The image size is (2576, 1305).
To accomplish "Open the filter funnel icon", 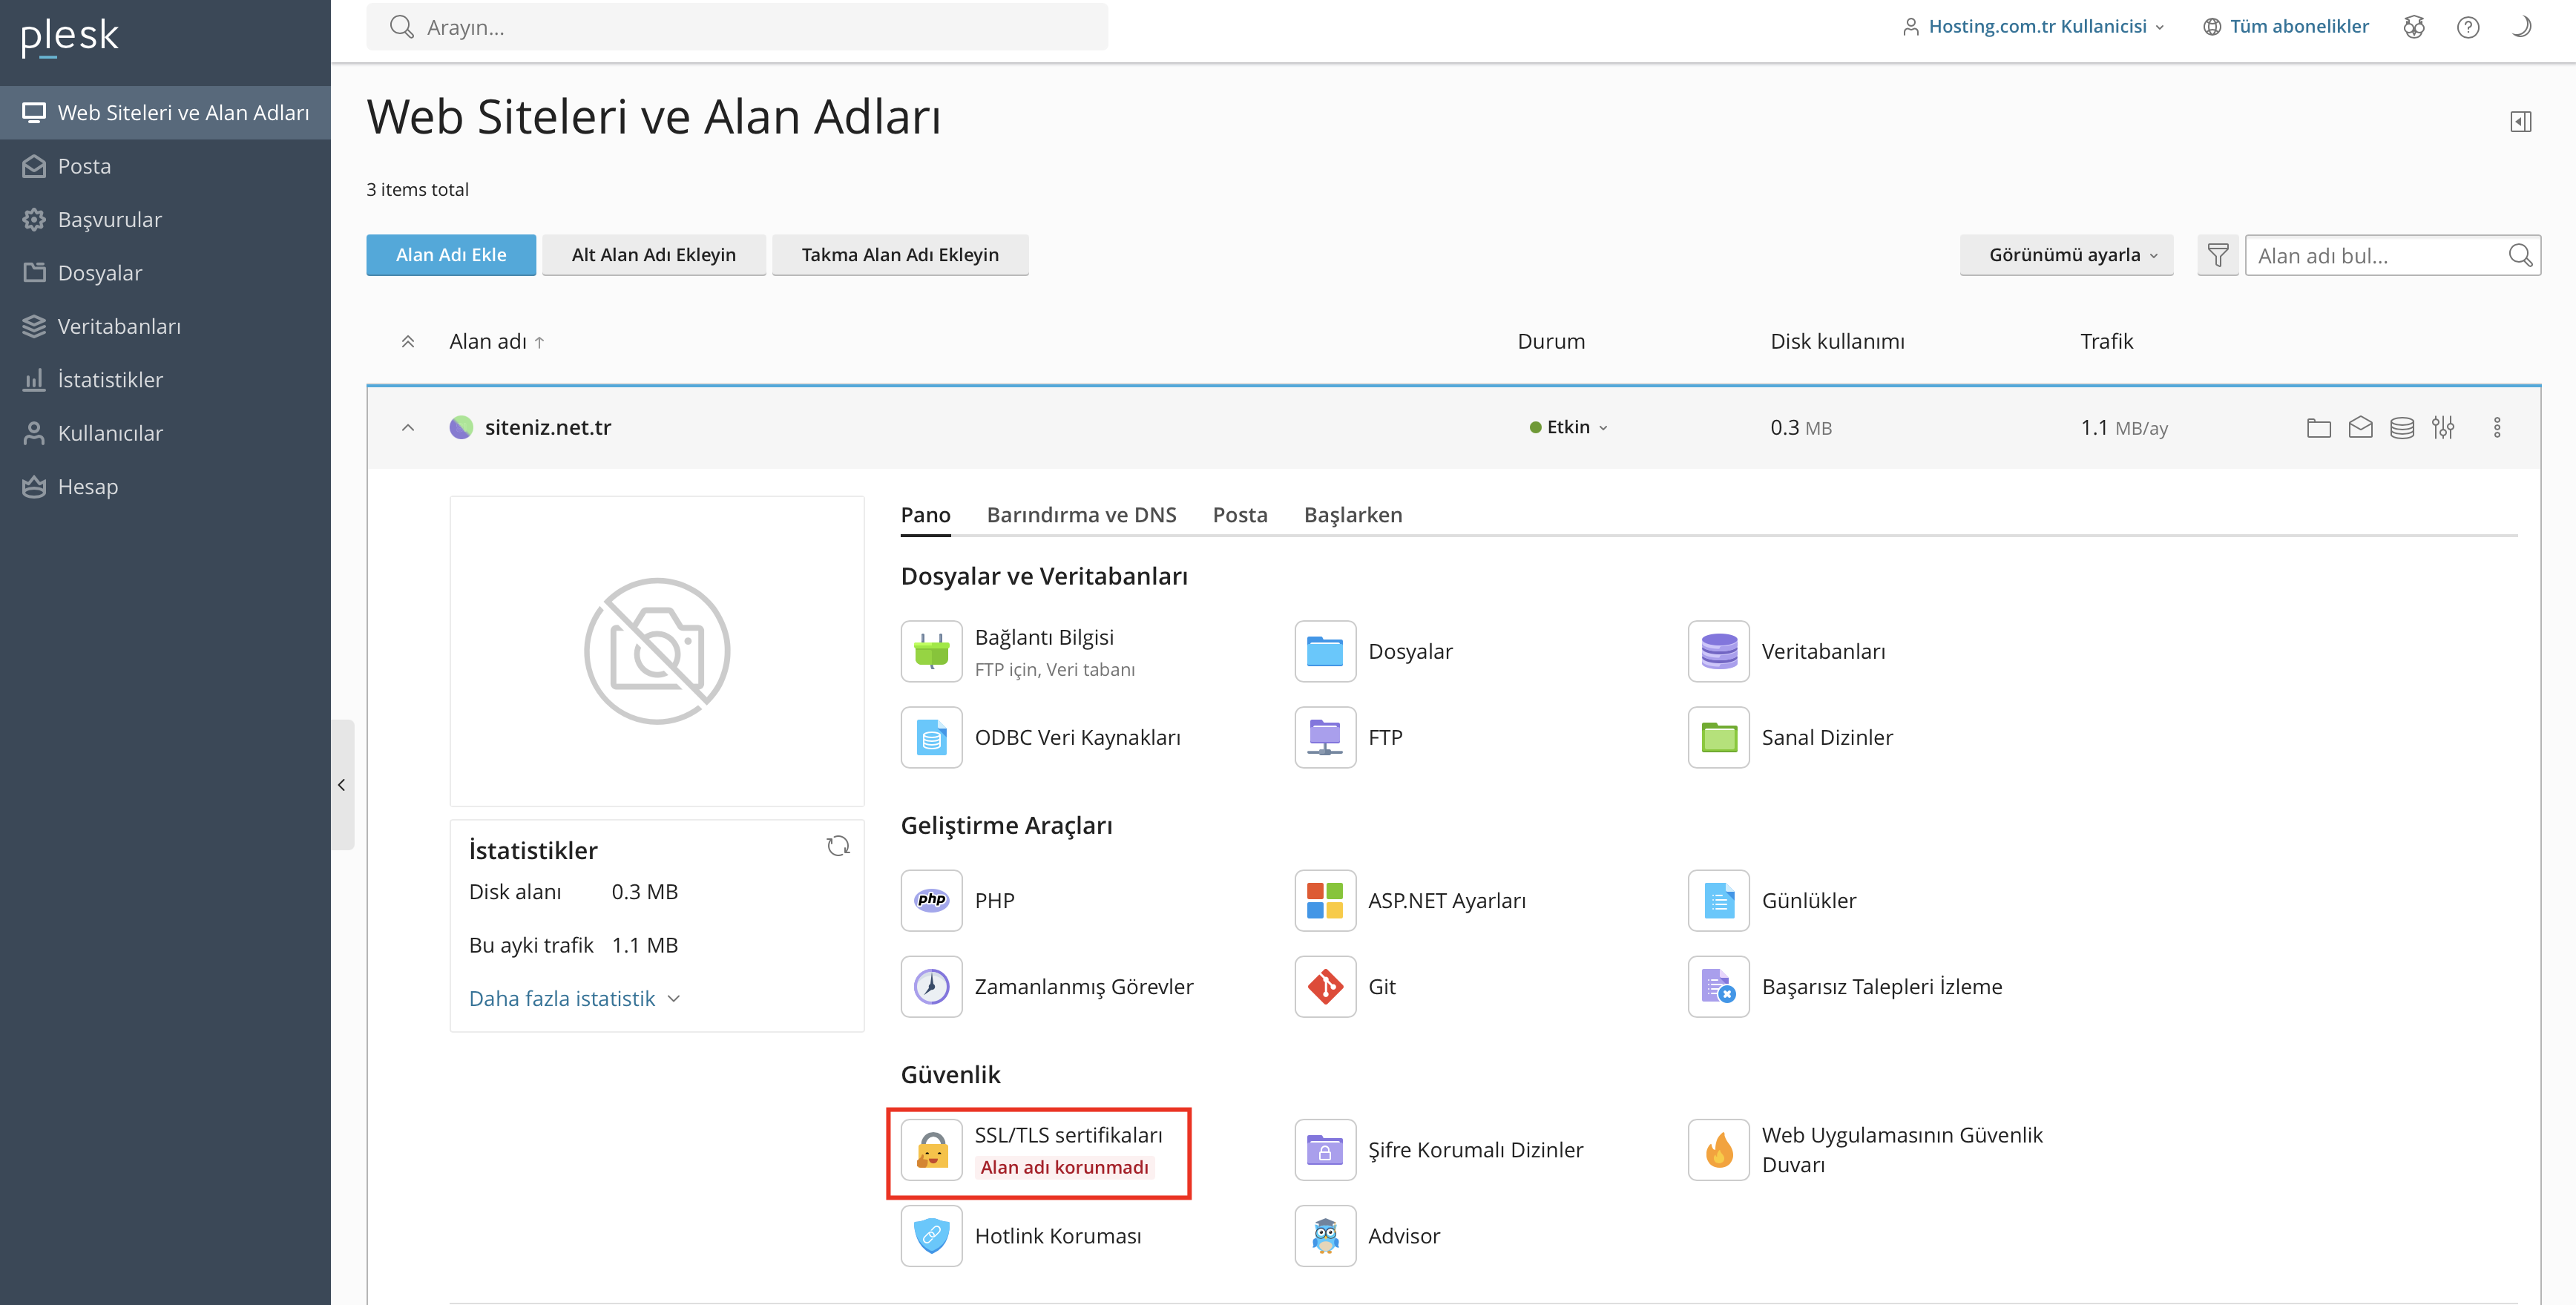I will 2217,255.
